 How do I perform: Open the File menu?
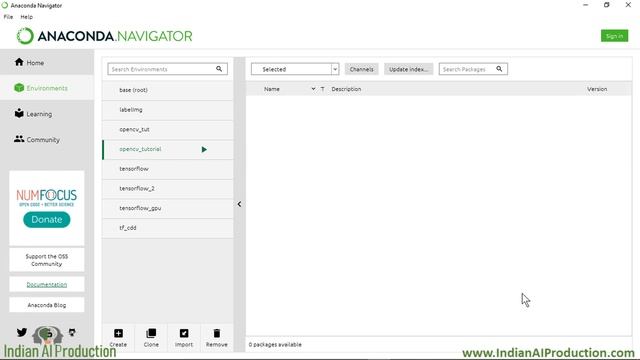click(8, 17)
